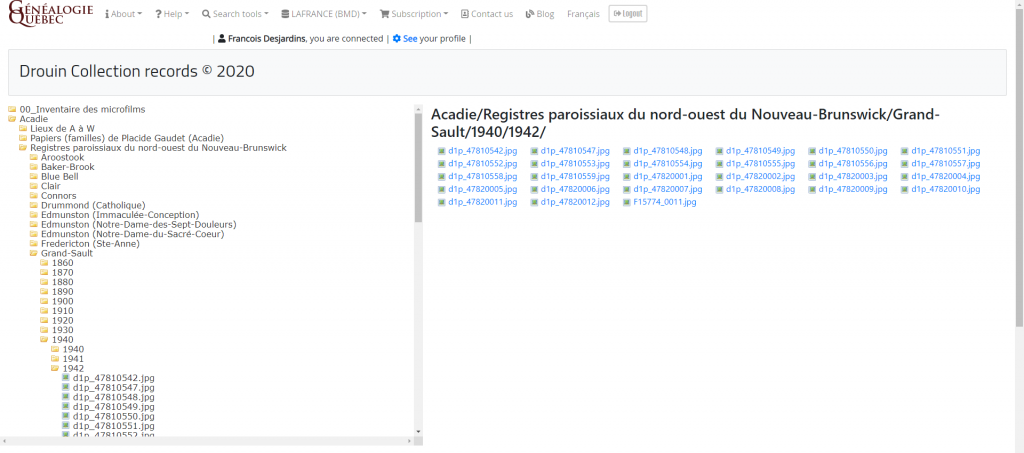Click the file icon for F15774_0011.jpg

coord(627,202)
